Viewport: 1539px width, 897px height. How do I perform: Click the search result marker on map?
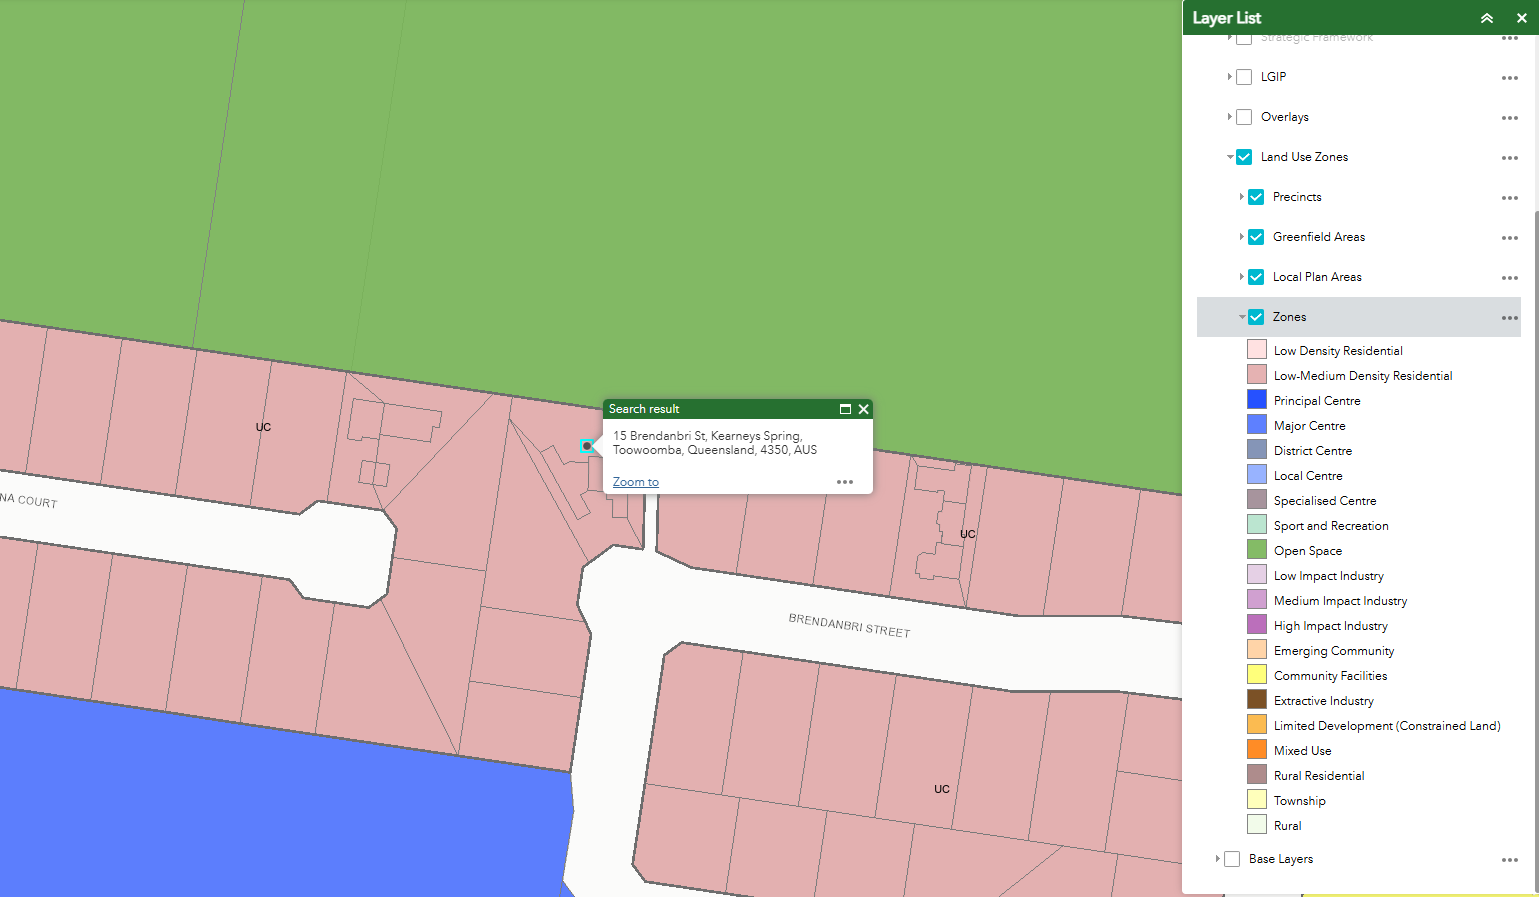click(586, 446)
